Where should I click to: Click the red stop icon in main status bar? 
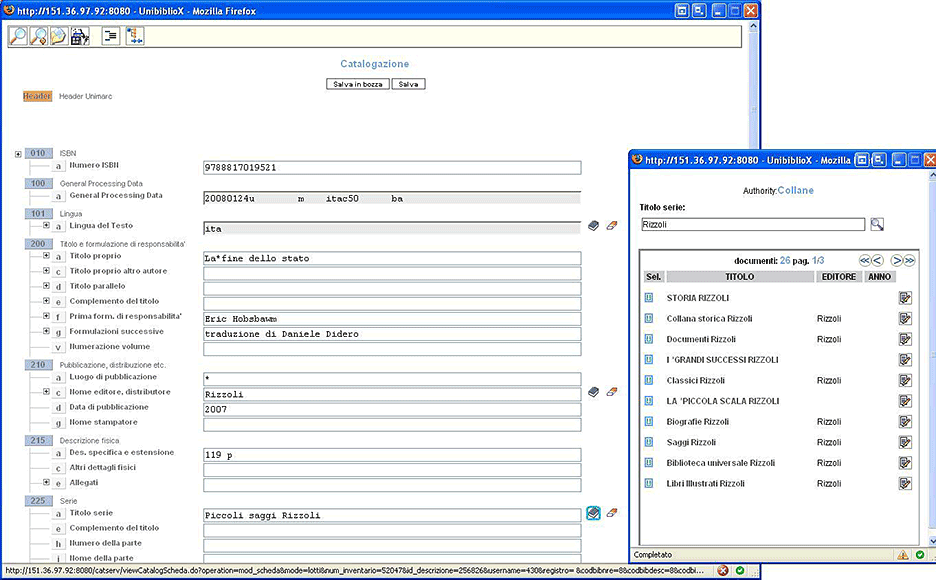pyautogui.click(x=723, y=570)
